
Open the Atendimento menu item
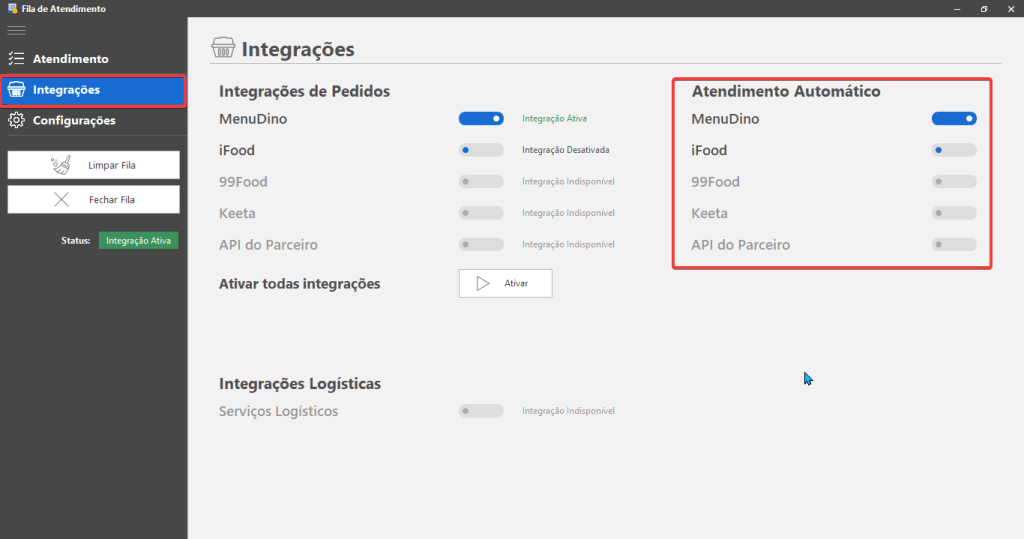[93, 59]
